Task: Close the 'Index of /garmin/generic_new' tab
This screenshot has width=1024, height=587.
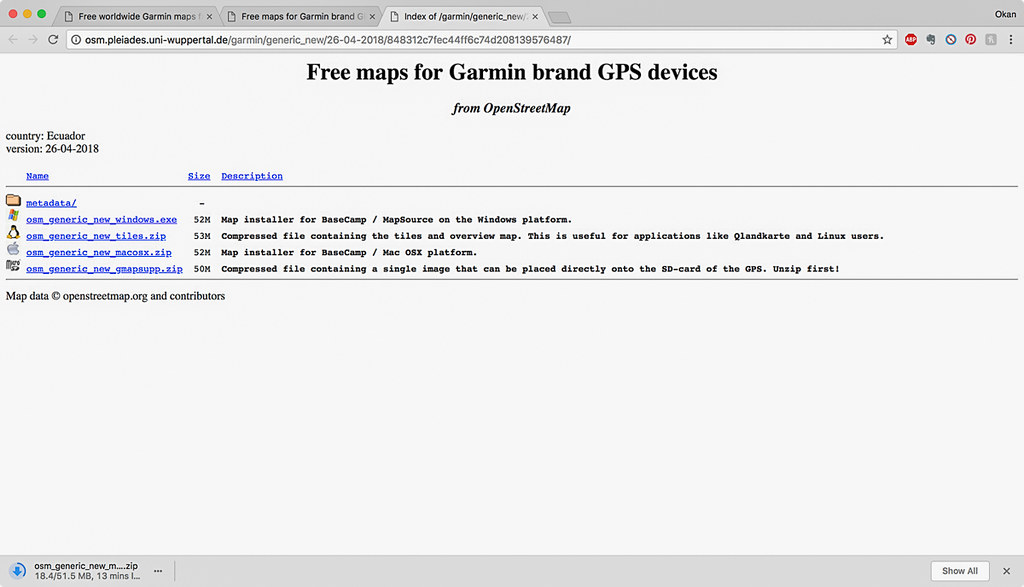Action: (x=535, y=16)
